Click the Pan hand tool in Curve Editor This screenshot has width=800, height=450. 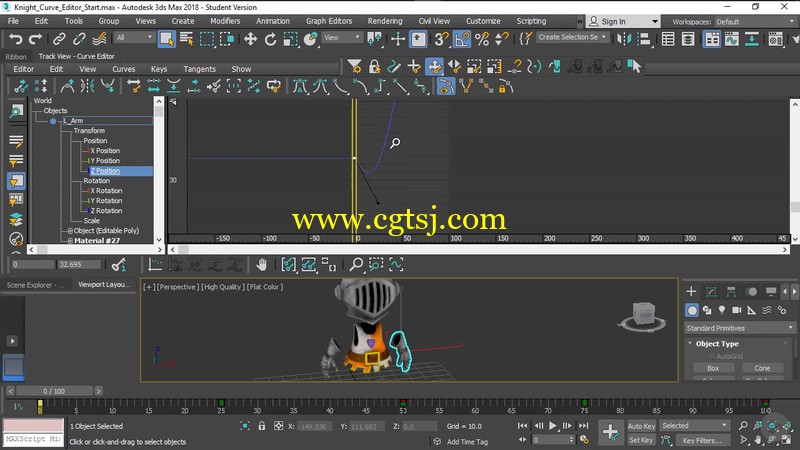pos(261,264)
